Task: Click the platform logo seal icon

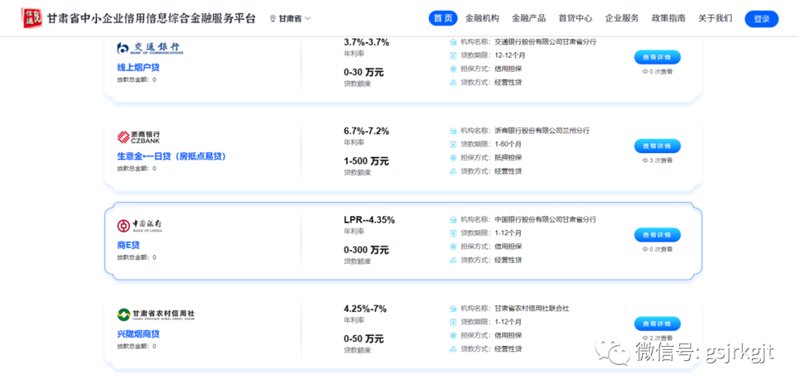Action: click(x=32, y=18)
